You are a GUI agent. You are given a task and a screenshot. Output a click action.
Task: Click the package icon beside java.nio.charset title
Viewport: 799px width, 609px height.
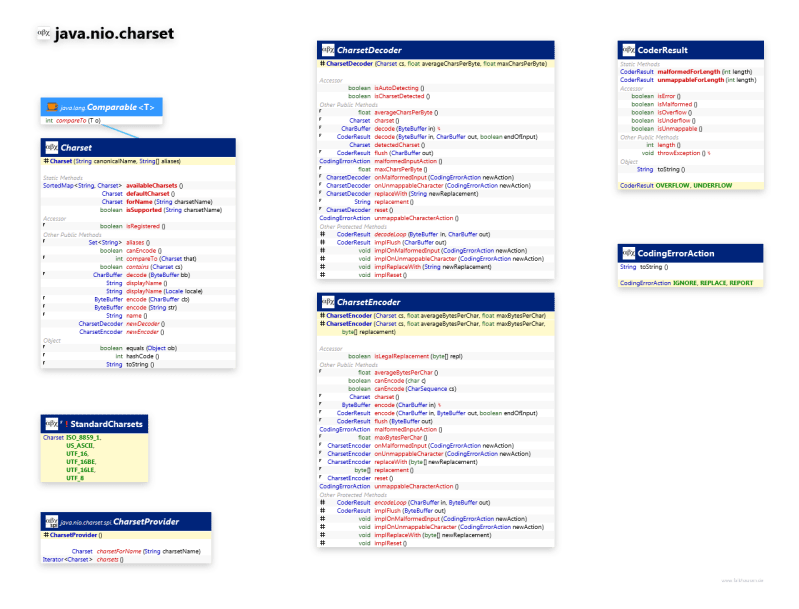[x=44, y=33]
